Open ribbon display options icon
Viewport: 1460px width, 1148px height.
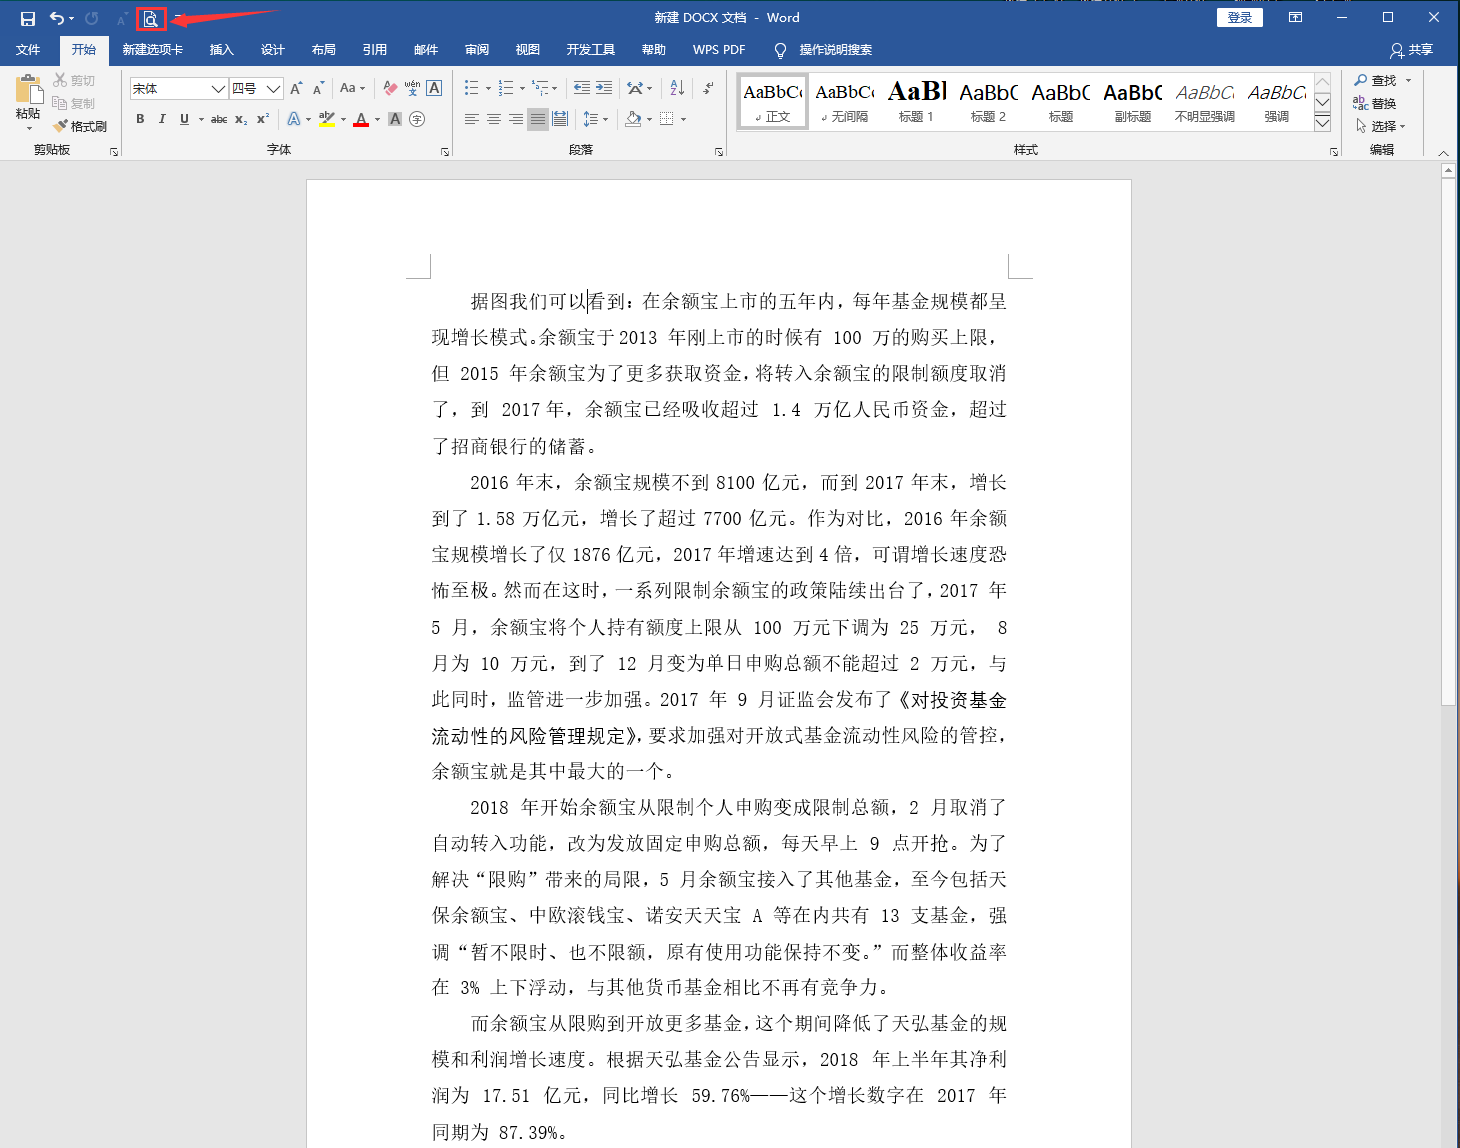[x=1295, y=18]
